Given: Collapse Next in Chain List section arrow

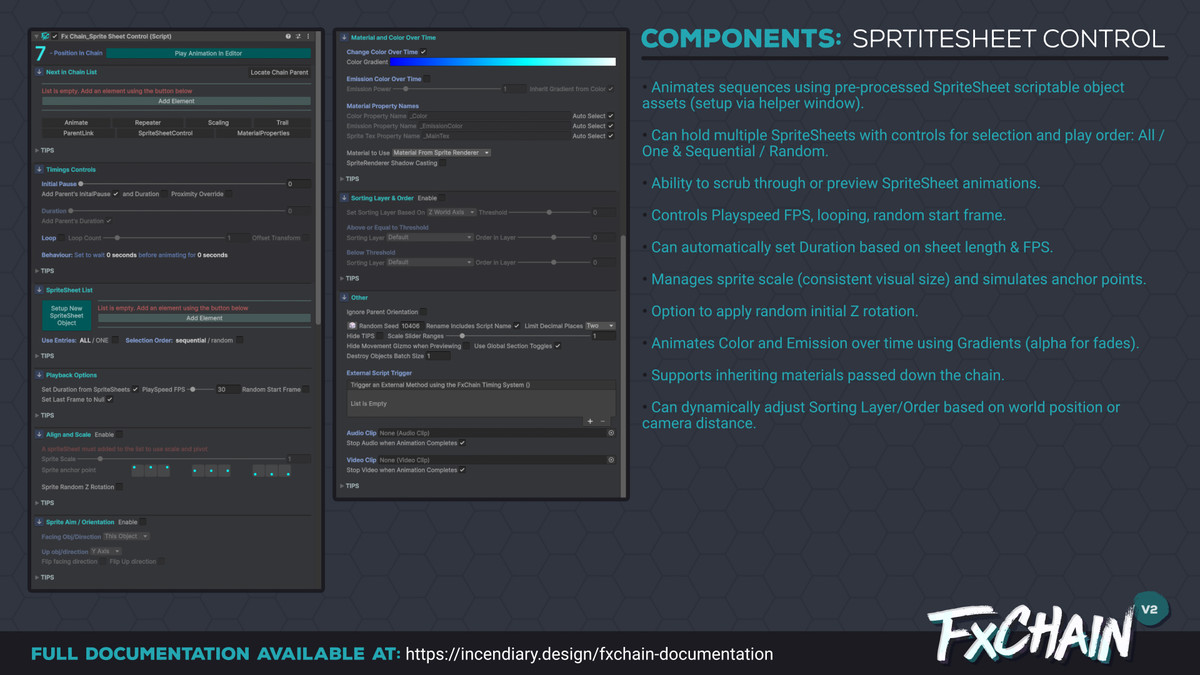Looking at the screenshot, I should pyautogui.click(x=39, y=72).
